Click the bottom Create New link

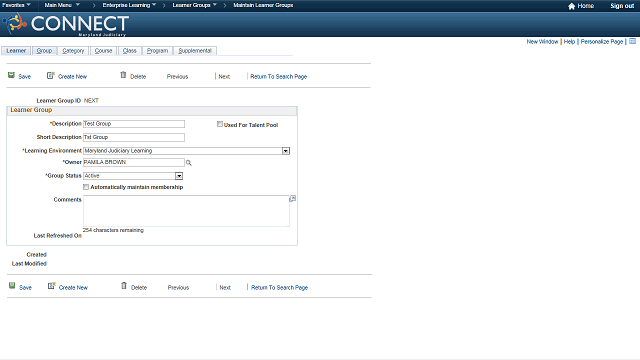pos(73,288)
